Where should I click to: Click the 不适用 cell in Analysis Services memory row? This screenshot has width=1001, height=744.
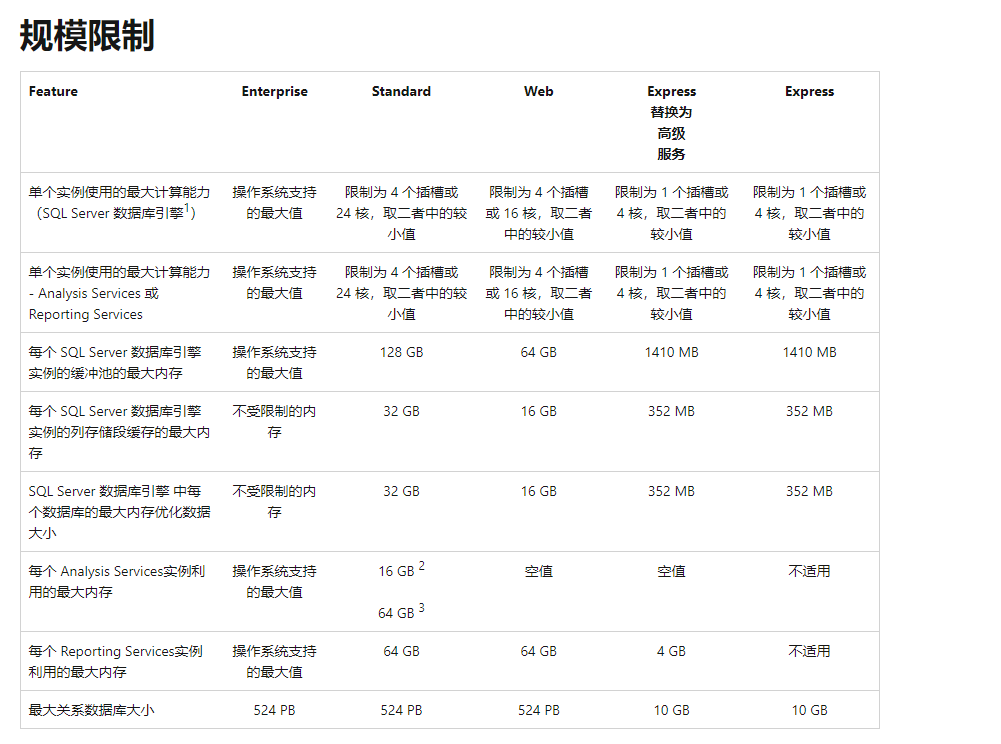tap(809, 572)
